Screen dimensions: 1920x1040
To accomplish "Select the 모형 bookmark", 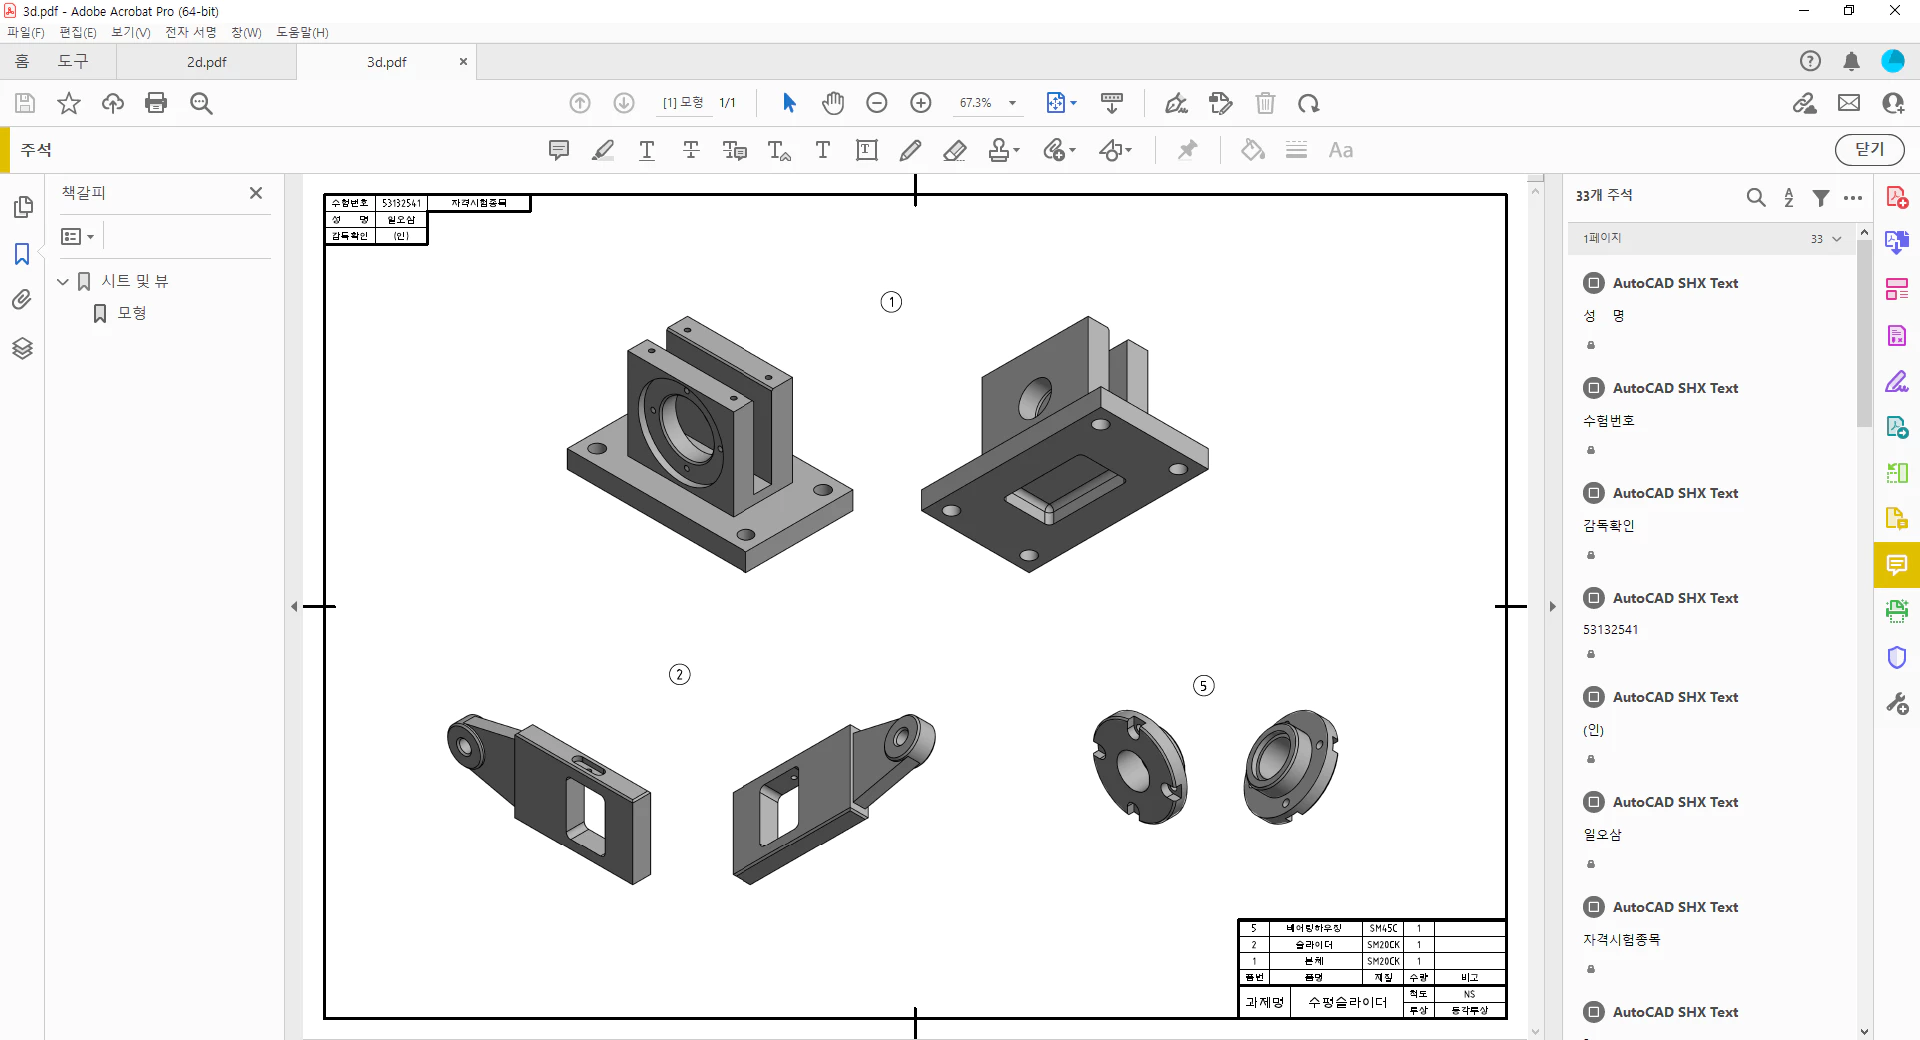I will point(132,313).
